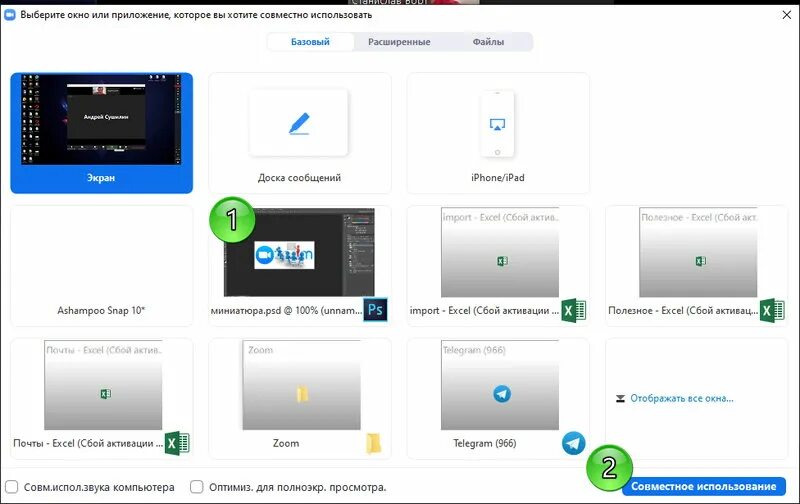
Task: Click the import - Excel (Сбой активации label
Action: 484,310
